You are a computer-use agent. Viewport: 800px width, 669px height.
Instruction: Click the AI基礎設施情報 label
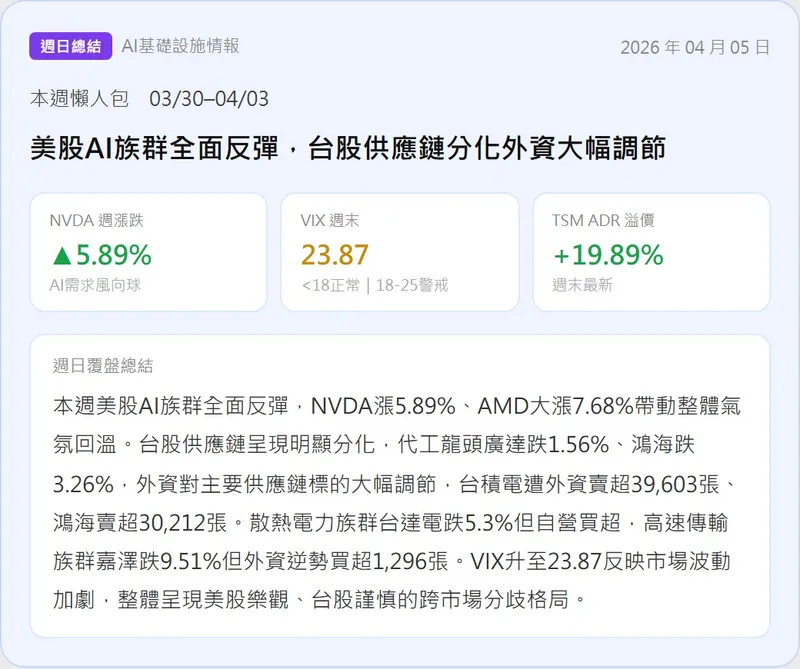click(x=180, y=46)
